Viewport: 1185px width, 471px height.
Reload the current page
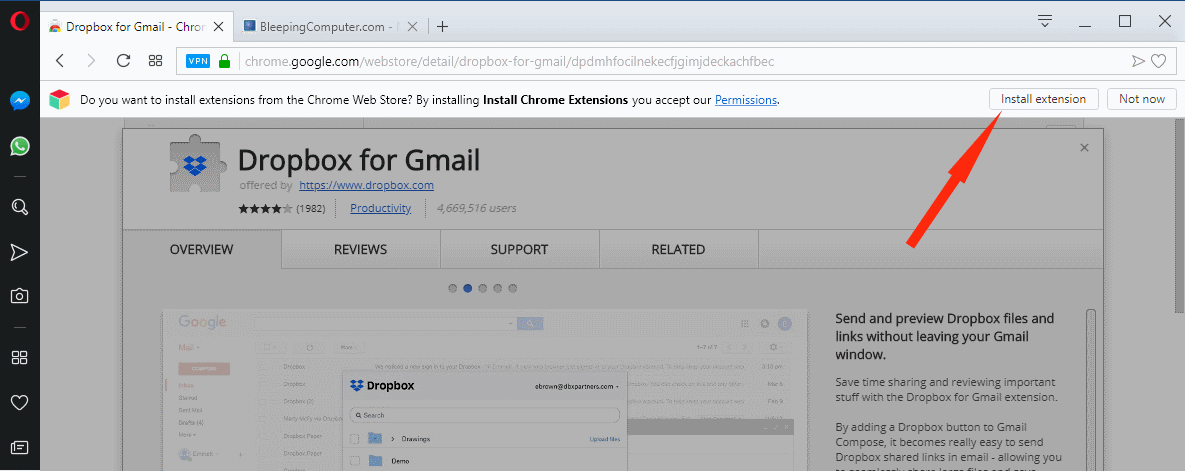pos(123,60)
